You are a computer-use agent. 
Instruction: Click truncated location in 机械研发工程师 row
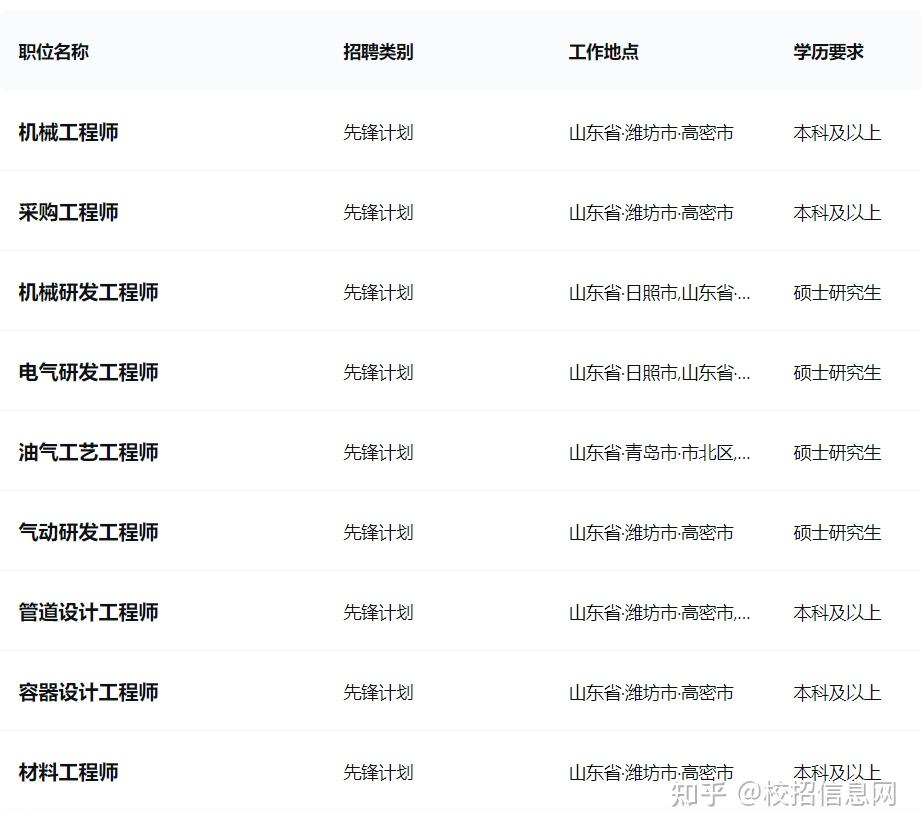click(x=659, y=292)
